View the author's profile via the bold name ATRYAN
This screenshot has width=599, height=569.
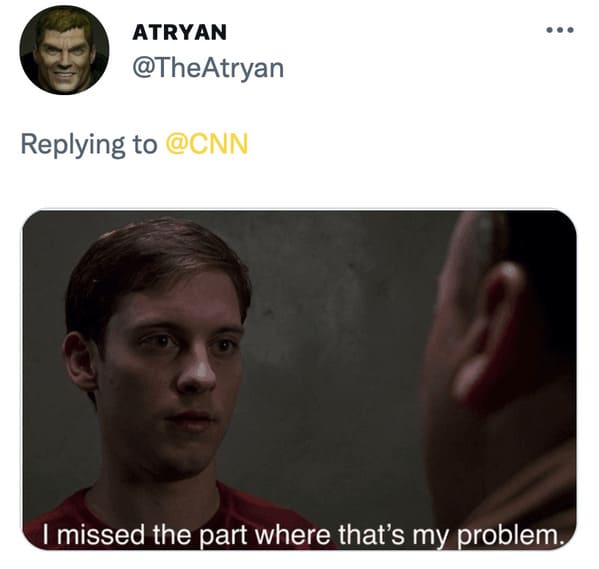(x=180, y=32)
